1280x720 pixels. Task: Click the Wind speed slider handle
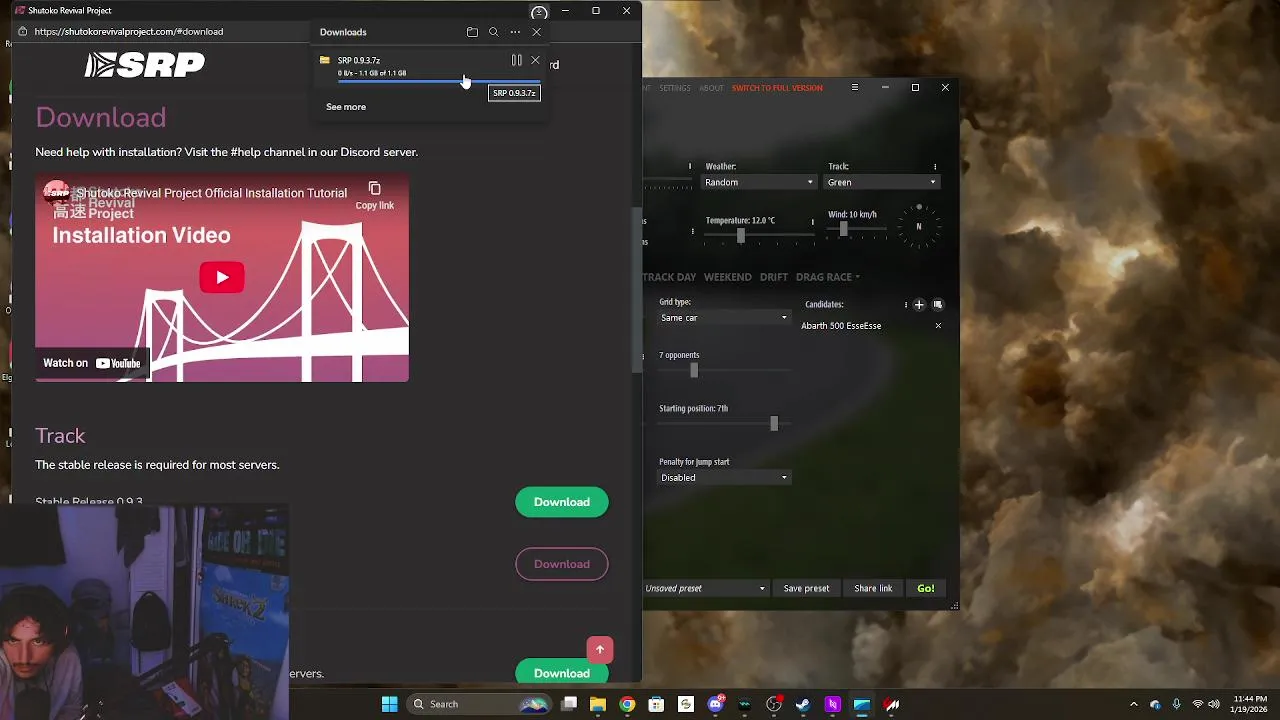tap(844, 229)
